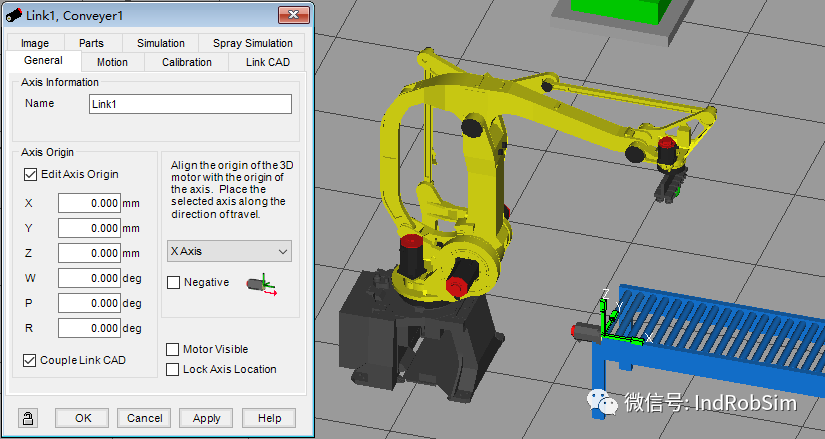Click the Name field containing Link1

[x=190, y=104]
